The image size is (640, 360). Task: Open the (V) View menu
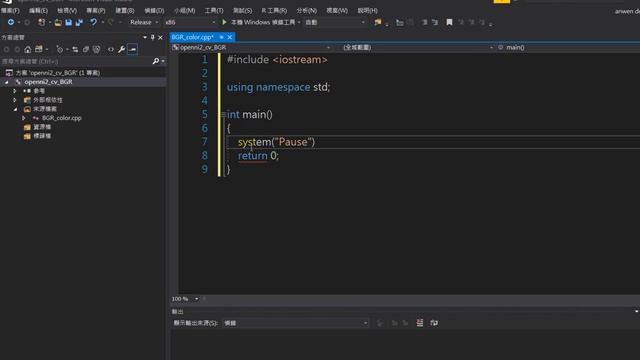67,10
